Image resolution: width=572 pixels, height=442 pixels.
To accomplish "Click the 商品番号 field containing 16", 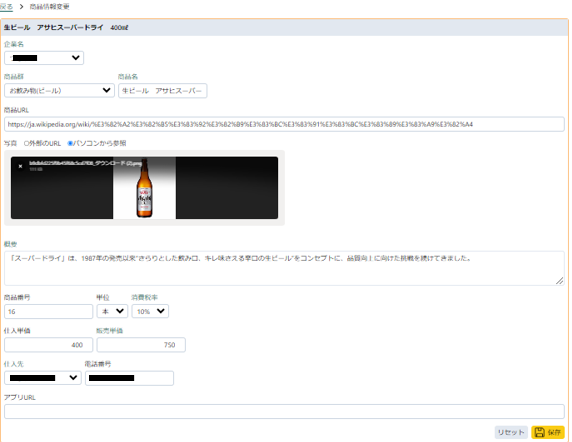I will (49, 311).
